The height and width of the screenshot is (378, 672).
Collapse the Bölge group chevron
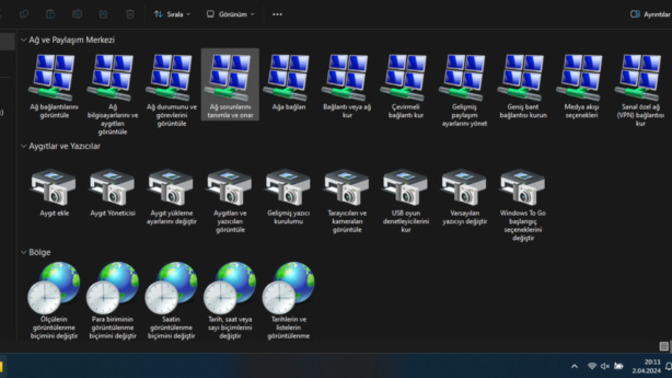click(x=24, y=252)
